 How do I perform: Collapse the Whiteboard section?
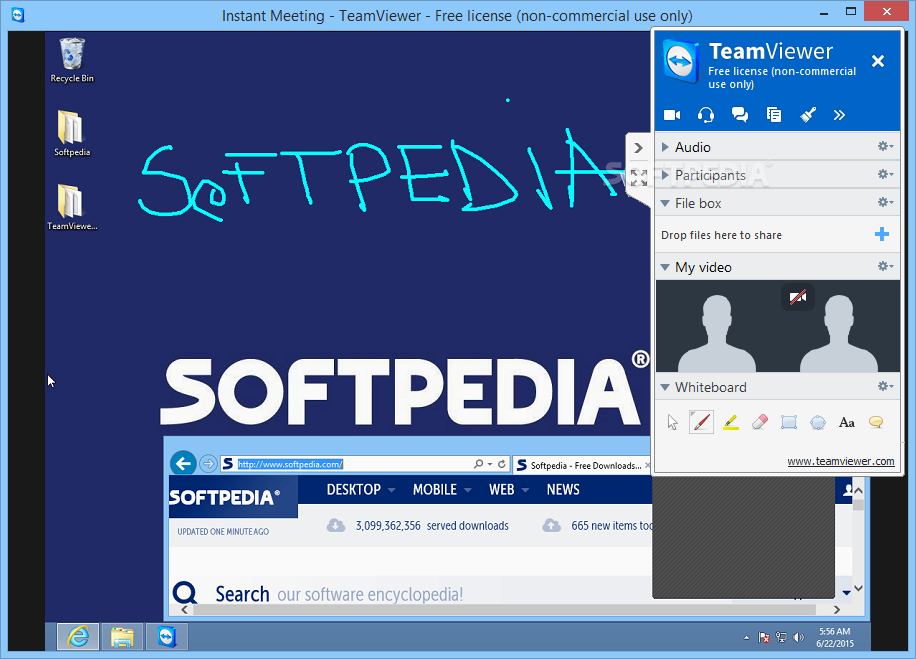coord(665,387)
